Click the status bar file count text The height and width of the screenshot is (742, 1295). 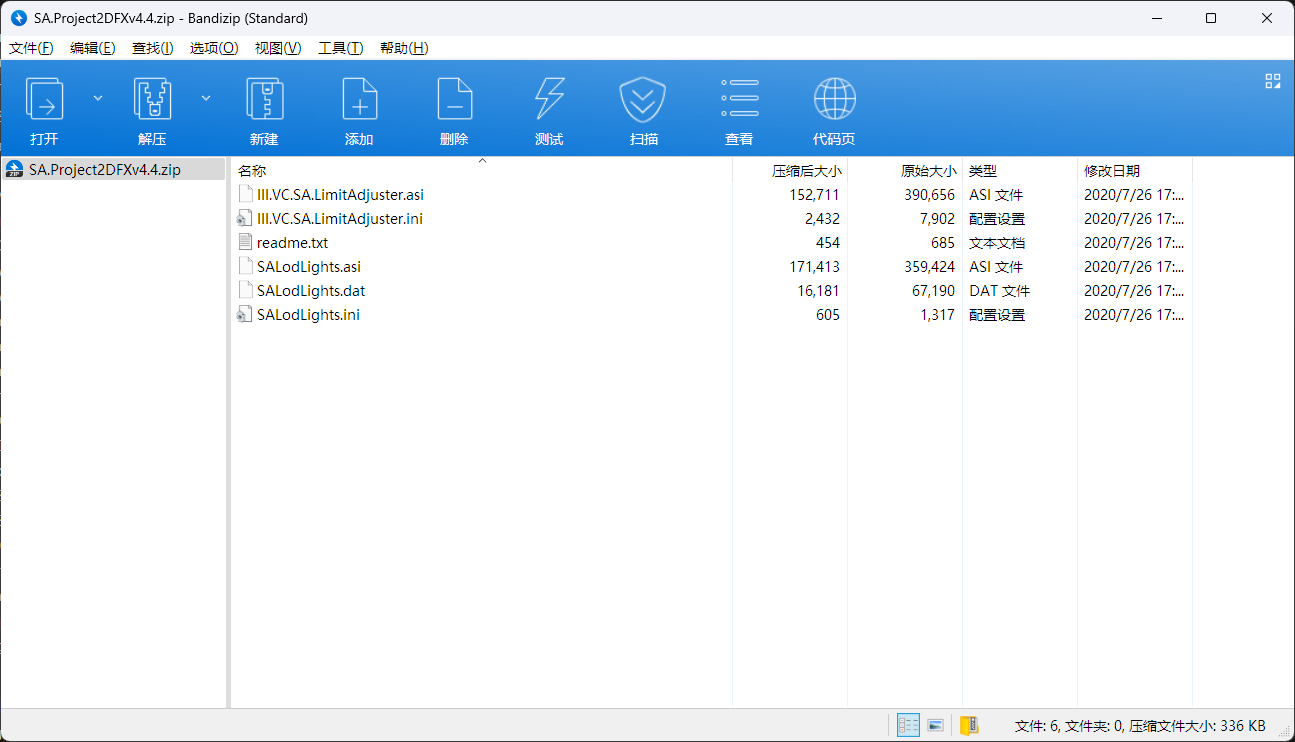1140,726
